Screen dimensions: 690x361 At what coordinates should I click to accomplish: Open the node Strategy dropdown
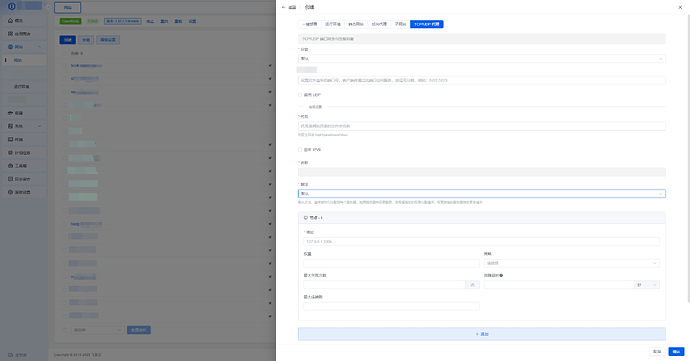[x=572, y=263]
